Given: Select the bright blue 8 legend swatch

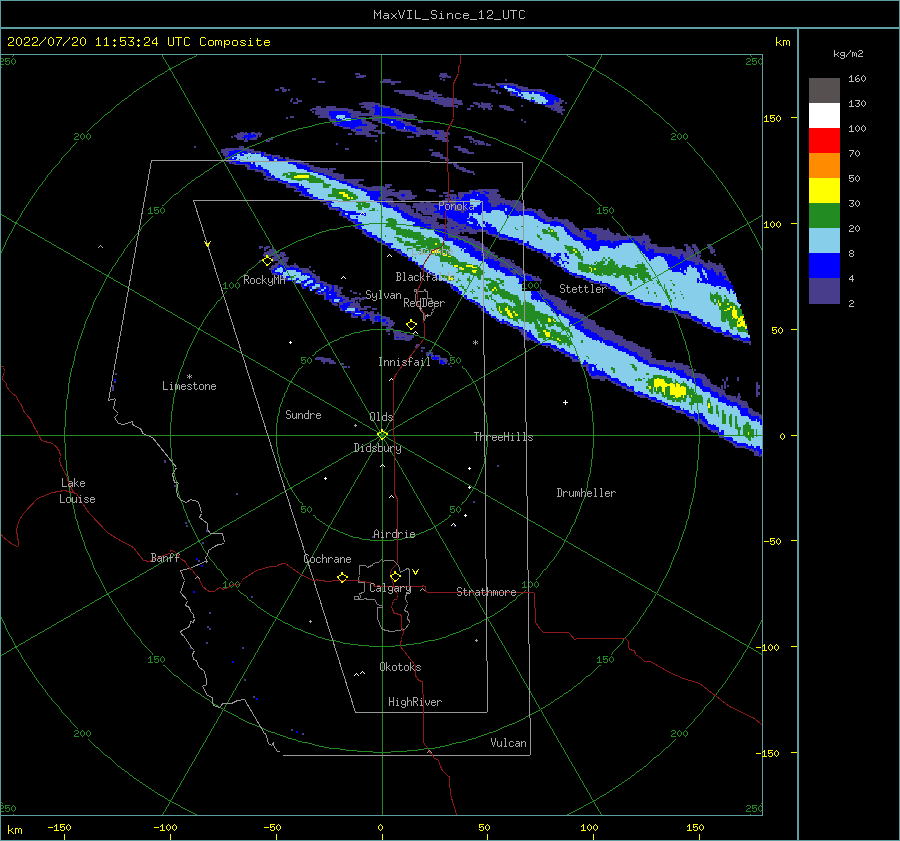Looking at the screenshot, I should pos(824,265).
